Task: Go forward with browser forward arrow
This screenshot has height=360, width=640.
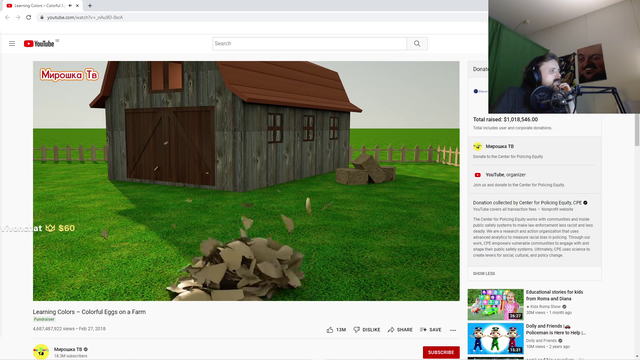Action: click(18, 17)
